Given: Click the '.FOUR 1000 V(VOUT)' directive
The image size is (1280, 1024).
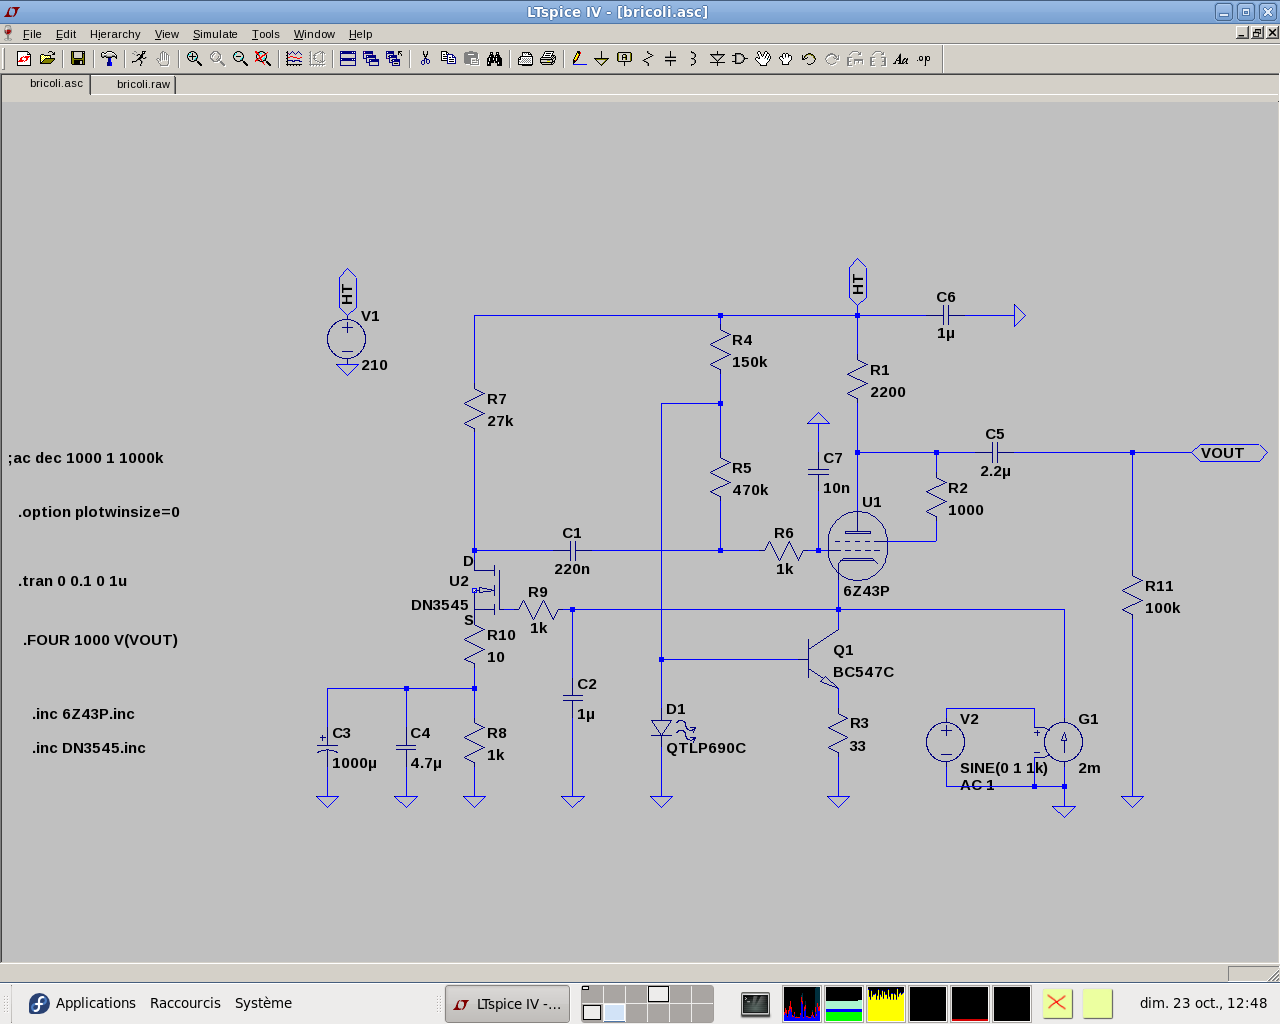Looking at the screenshot, I should pos(100,640).
